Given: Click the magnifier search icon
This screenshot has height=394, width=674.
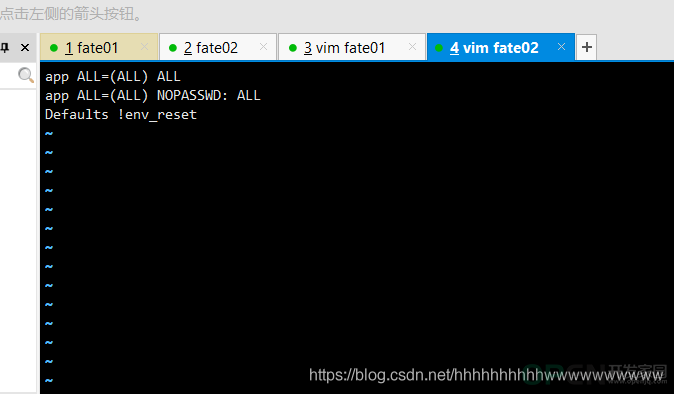Looking at the screenshot, I should (x=26, y=75).
